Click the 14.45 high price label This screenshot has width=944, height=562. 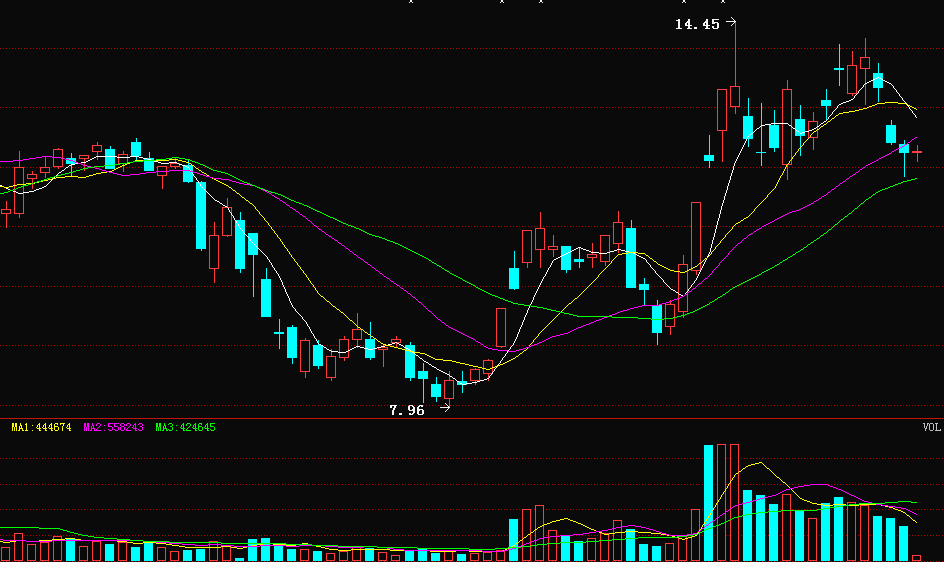697,25
